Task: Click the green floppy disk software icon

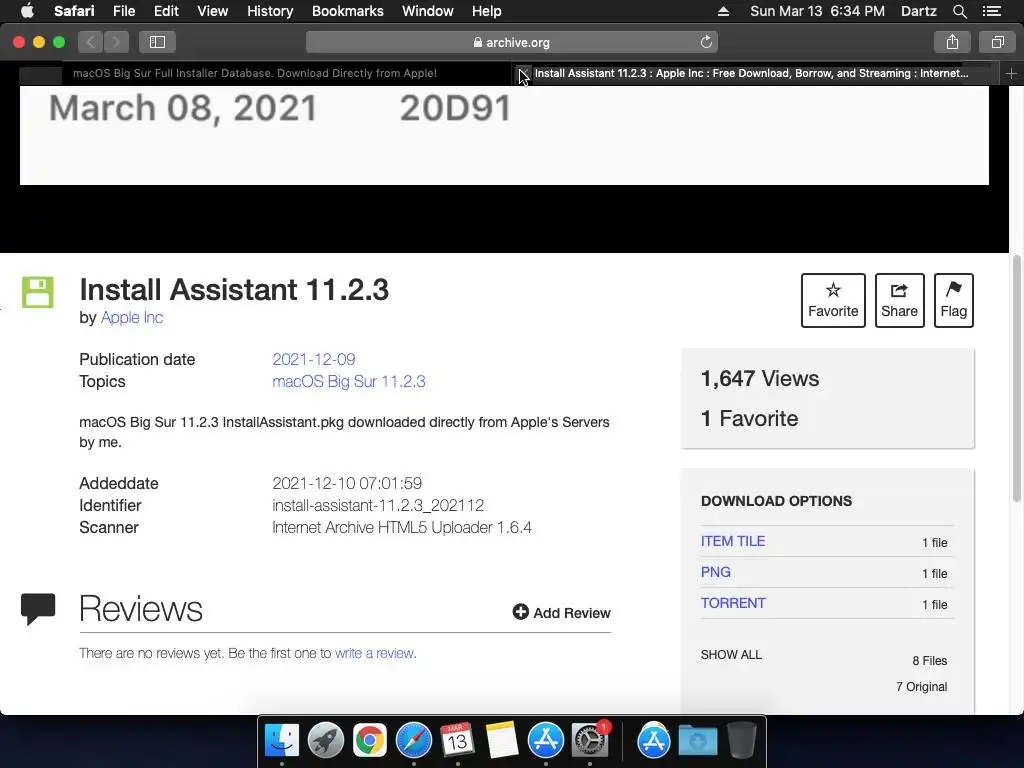Action: (38, 292)
